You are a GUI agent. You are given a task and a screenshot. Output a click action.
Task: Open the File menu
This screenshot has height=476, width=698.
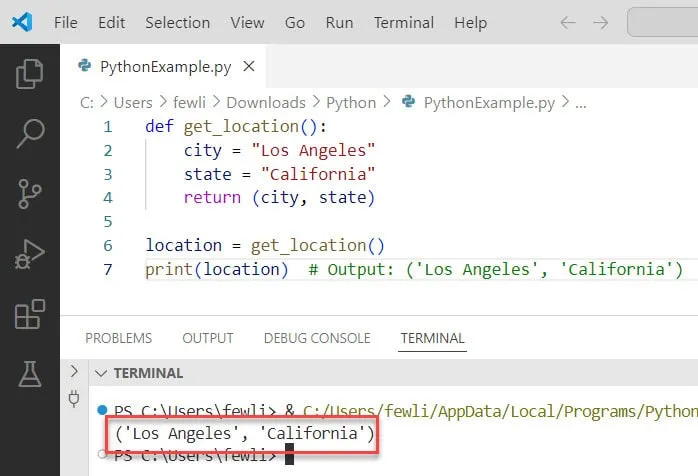point(66,22)
